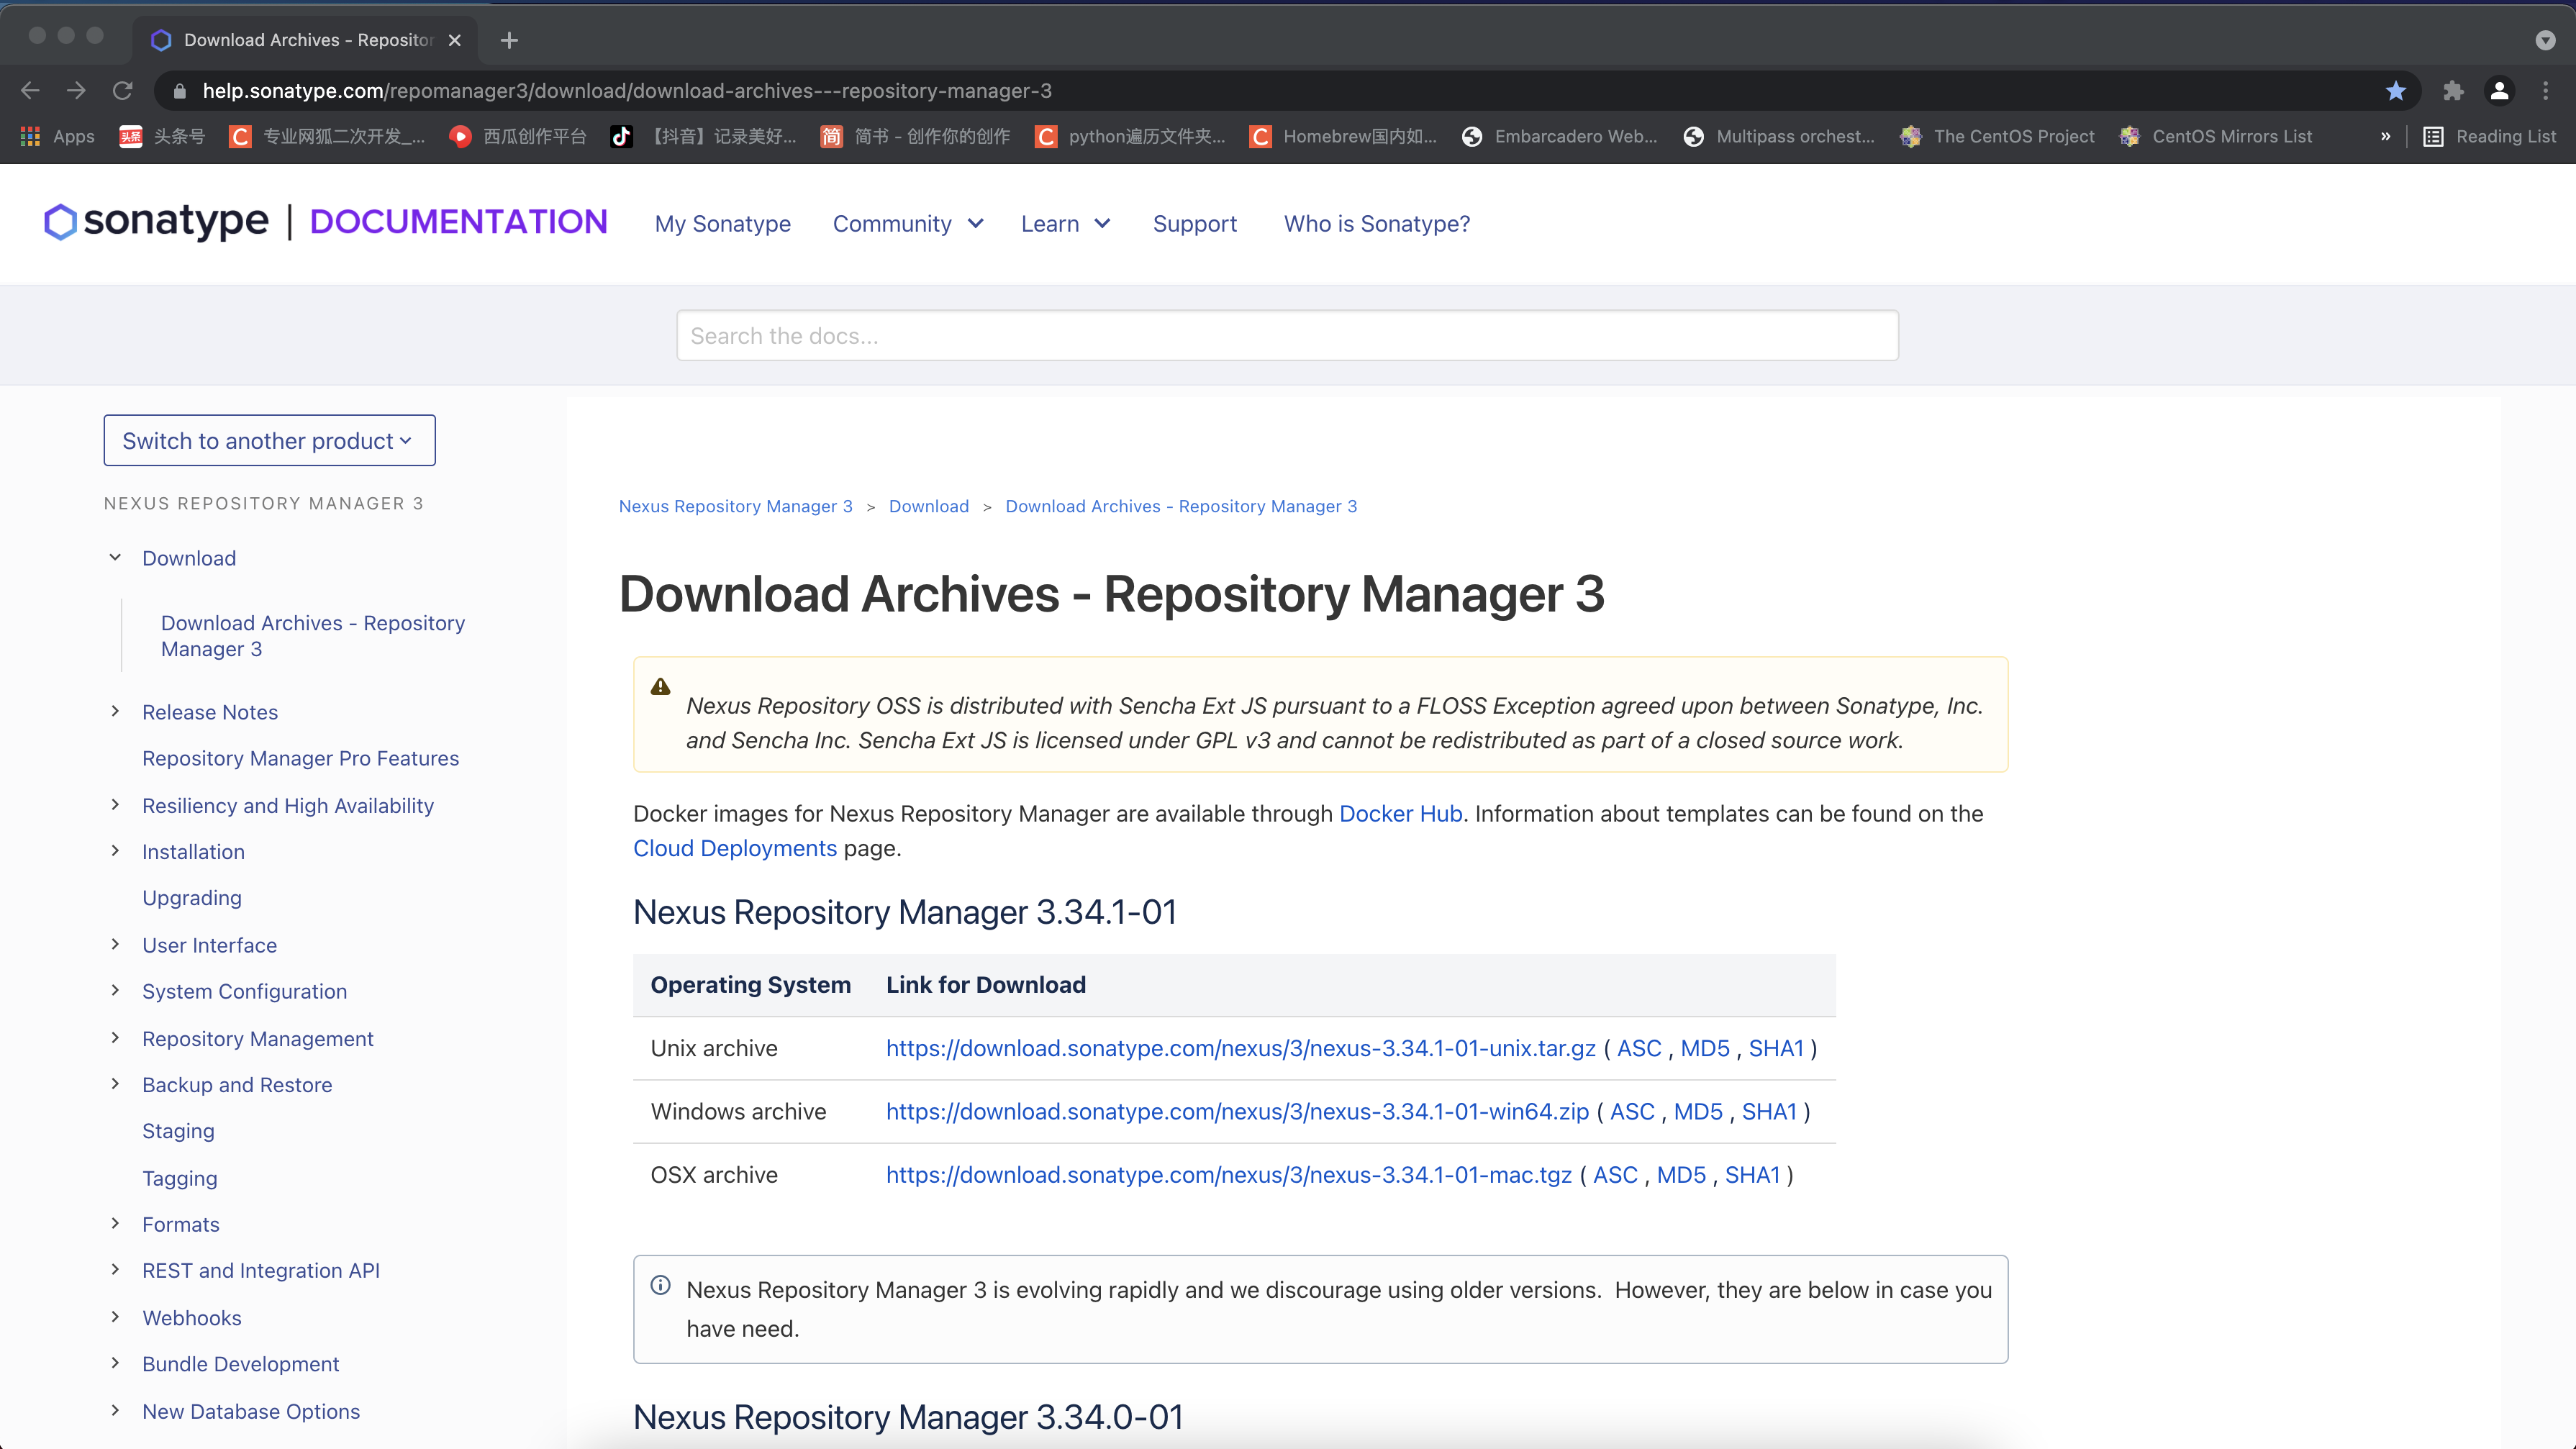This screenshot has height=1449, width=2576.
Task: Open The CentOS Project bookmark
Action: [1997, 136]
